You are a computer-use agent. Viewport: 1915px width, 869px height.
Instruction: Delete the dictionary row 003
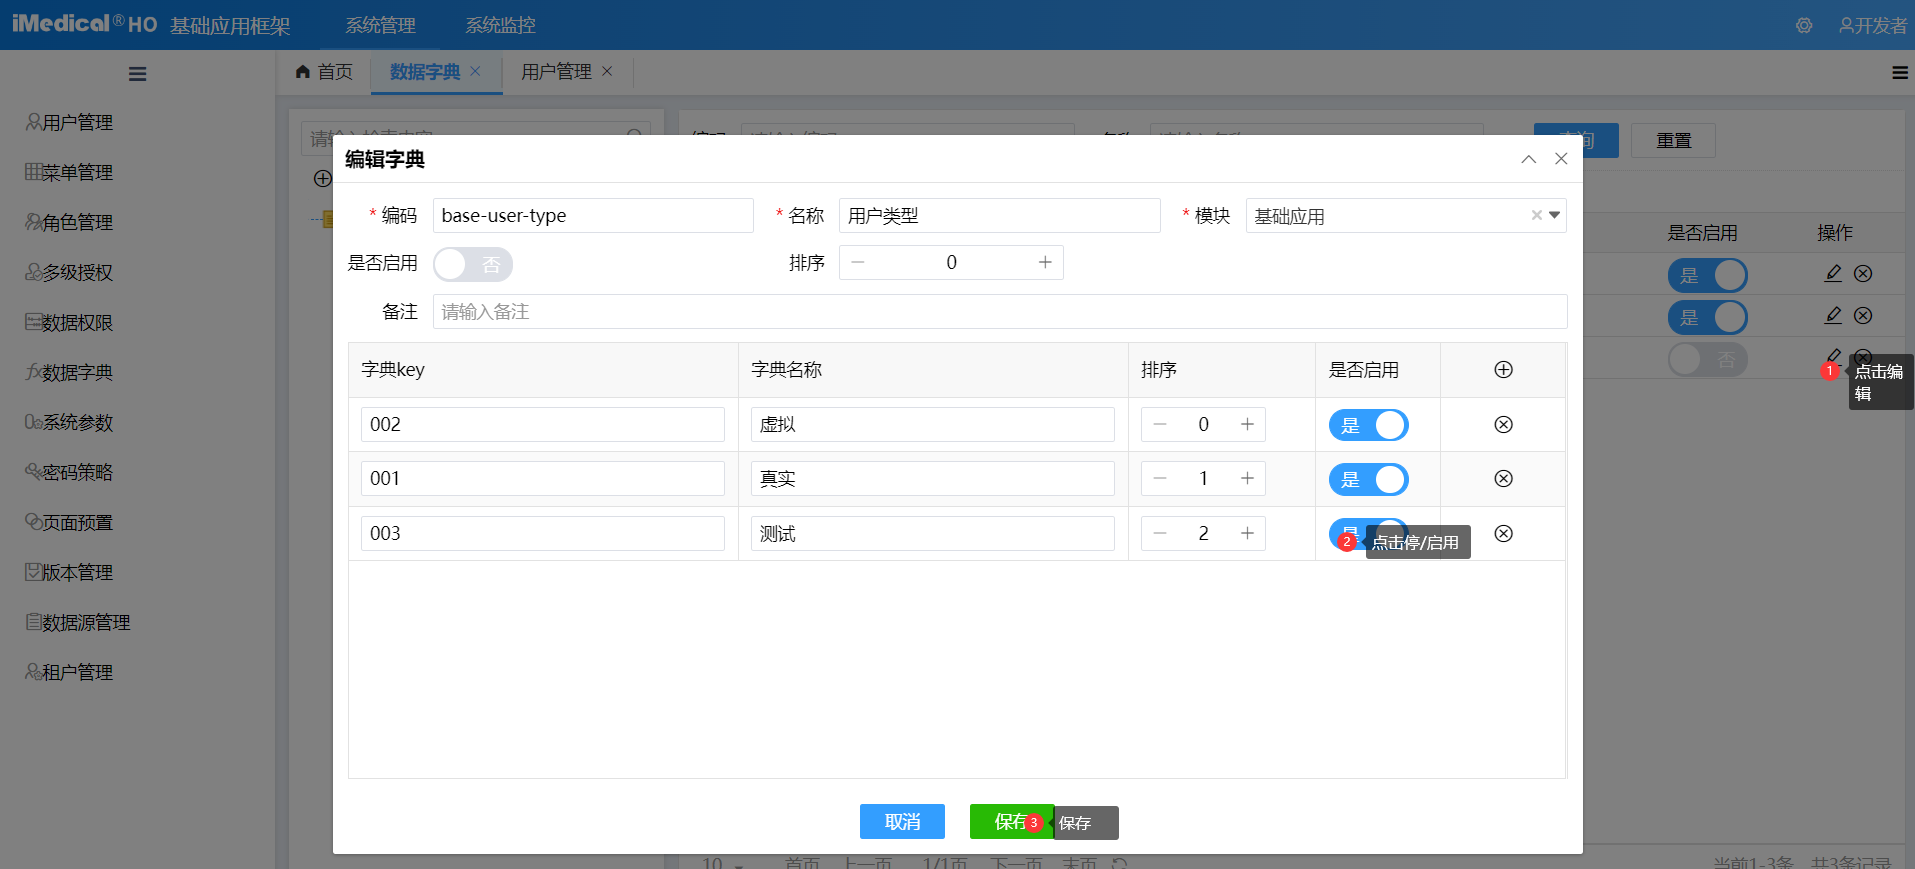(1503, 534)
